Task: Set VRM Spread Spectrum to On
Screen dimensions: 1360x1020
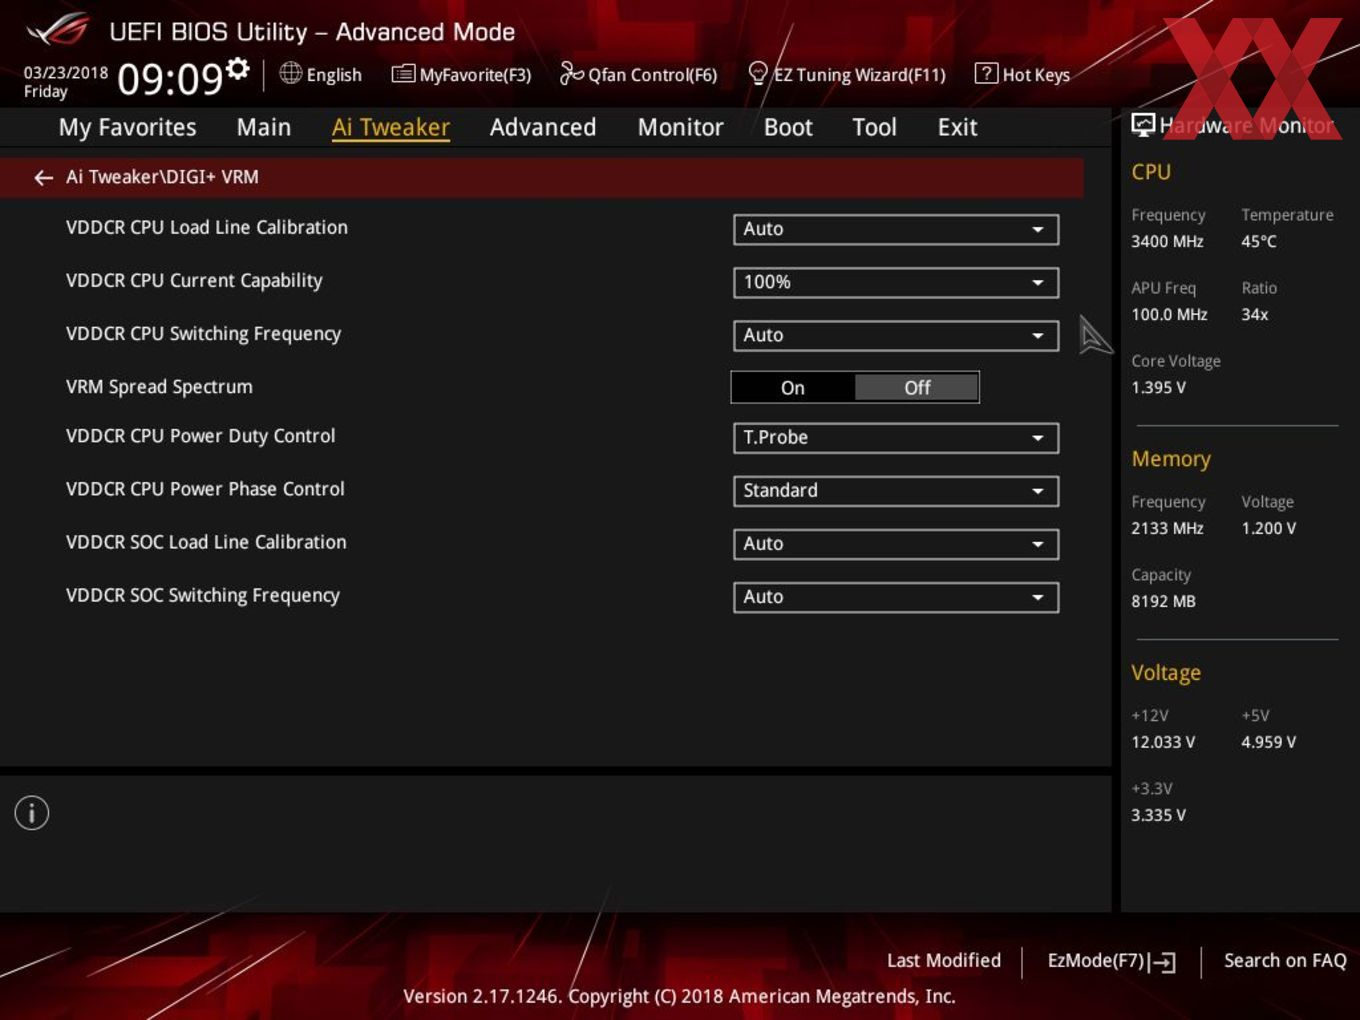Action: tap(793, 388)
